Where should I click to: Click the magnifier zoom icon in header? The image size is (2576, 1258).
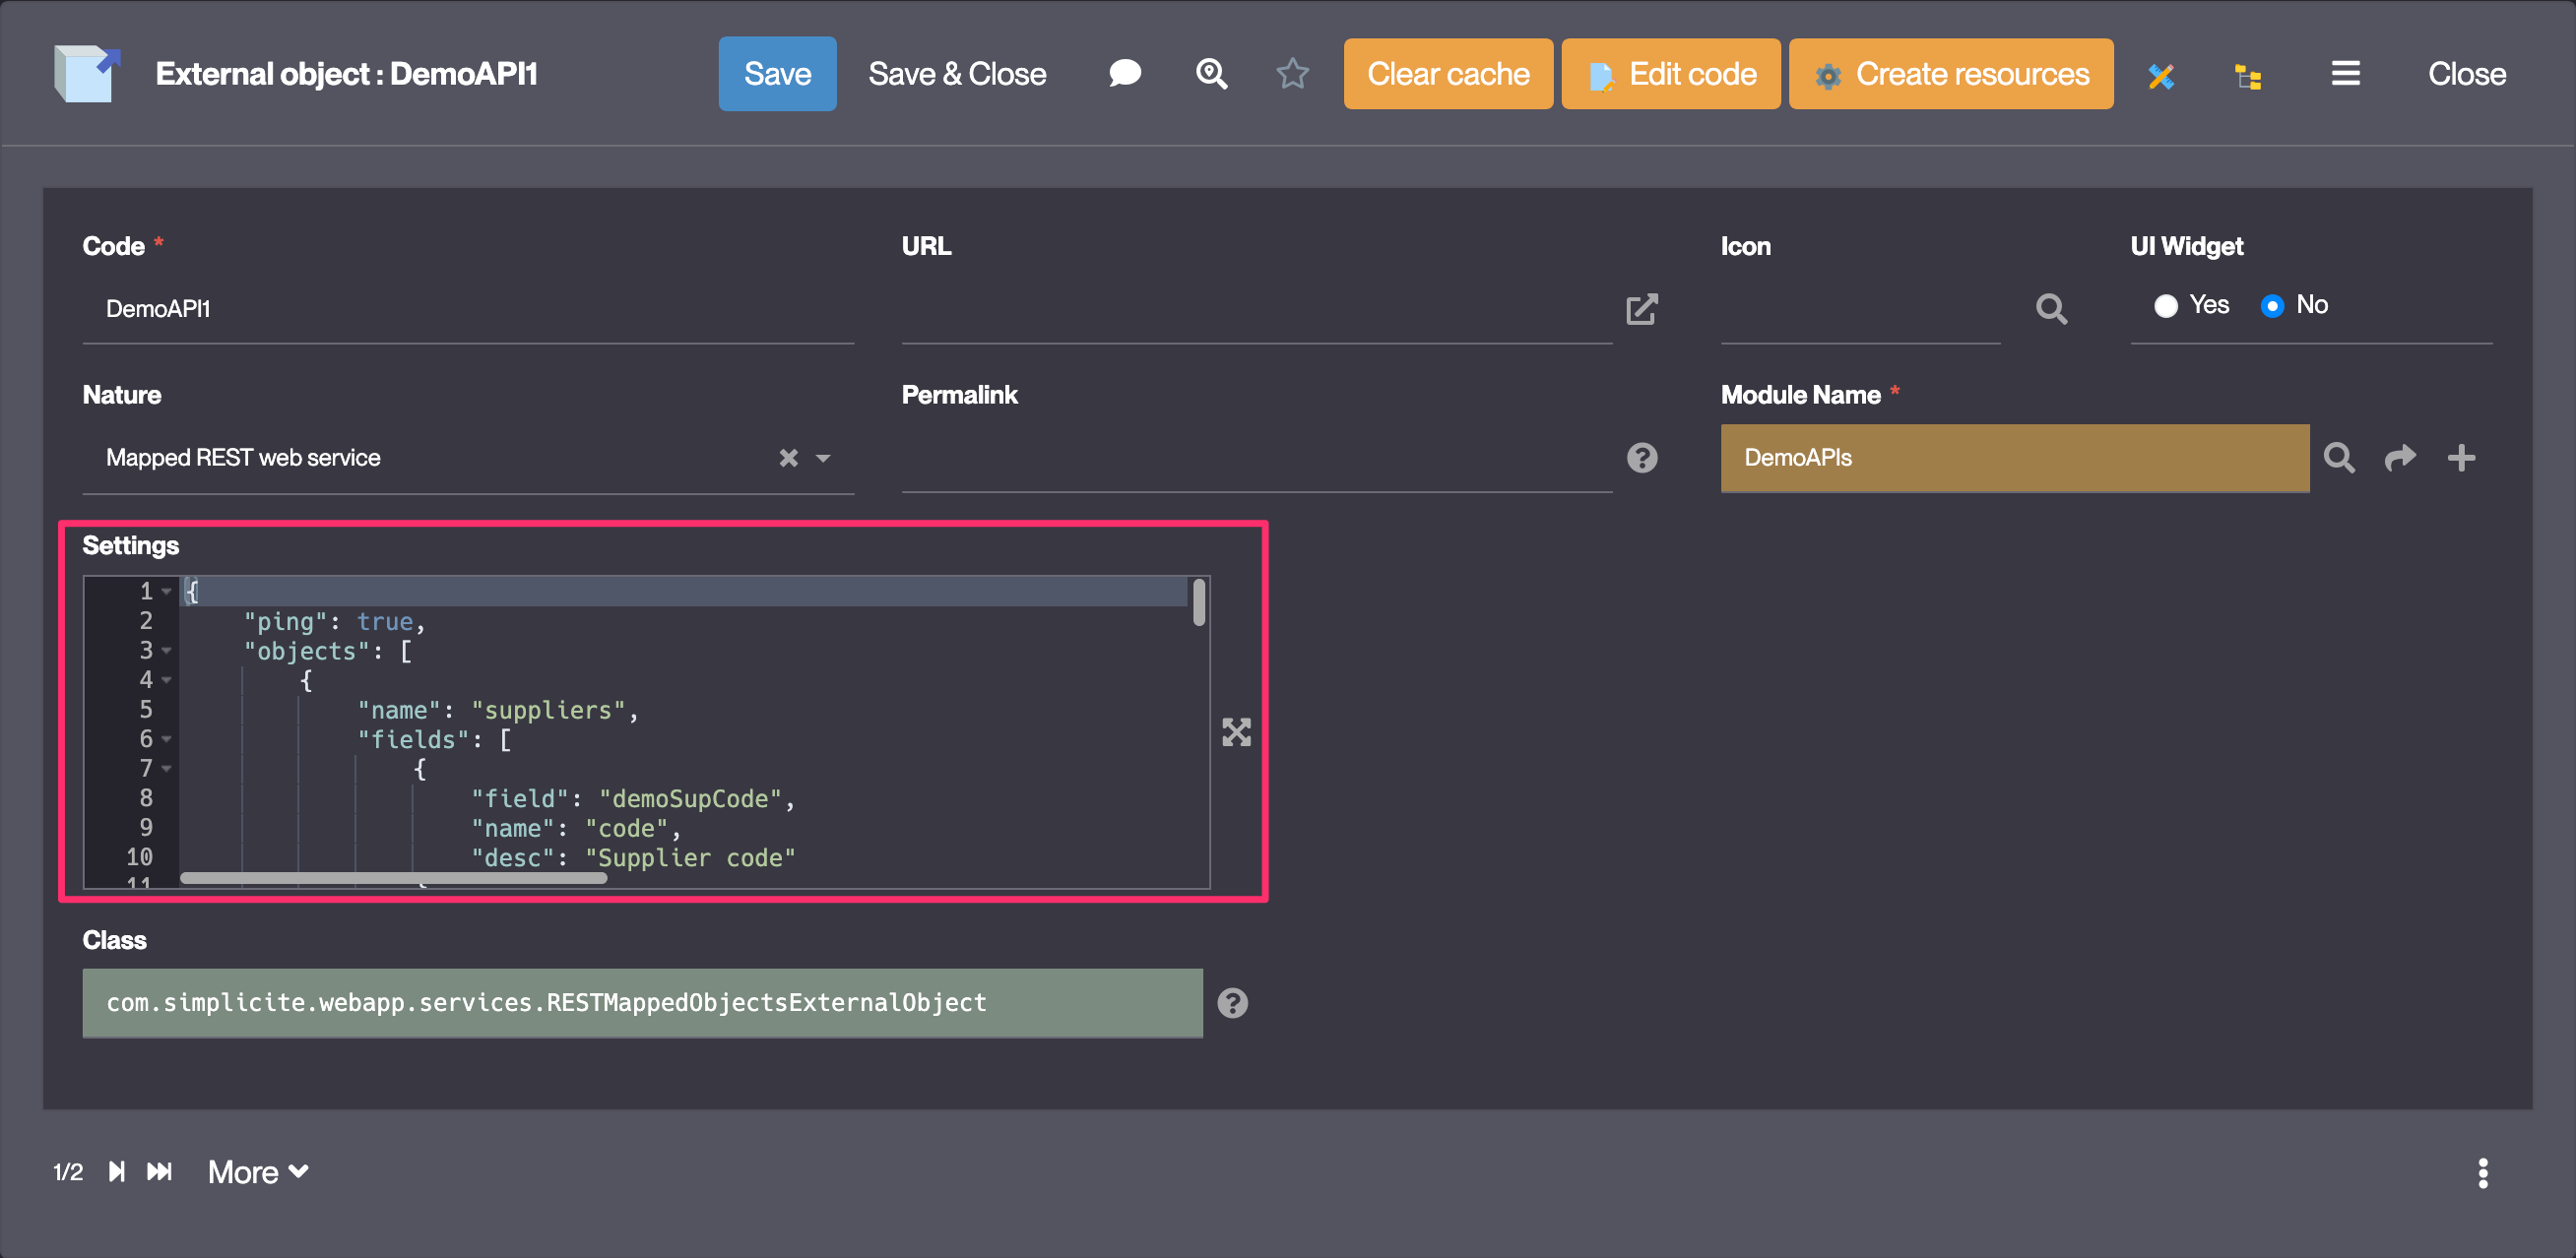pos(1211,74)
